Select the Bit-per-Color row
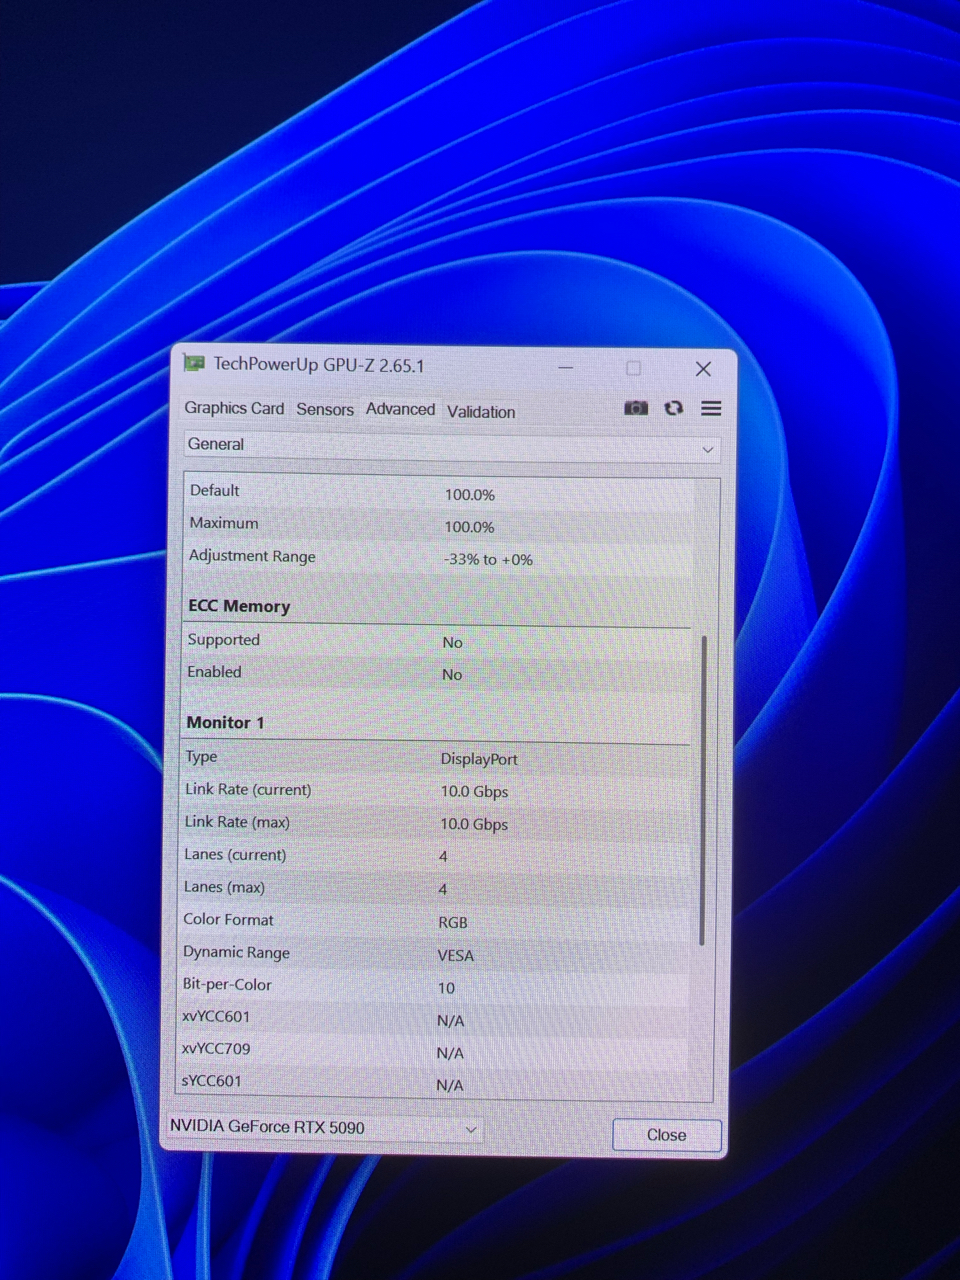This screenshot has width=960, height=1280. tap(435, 986)
